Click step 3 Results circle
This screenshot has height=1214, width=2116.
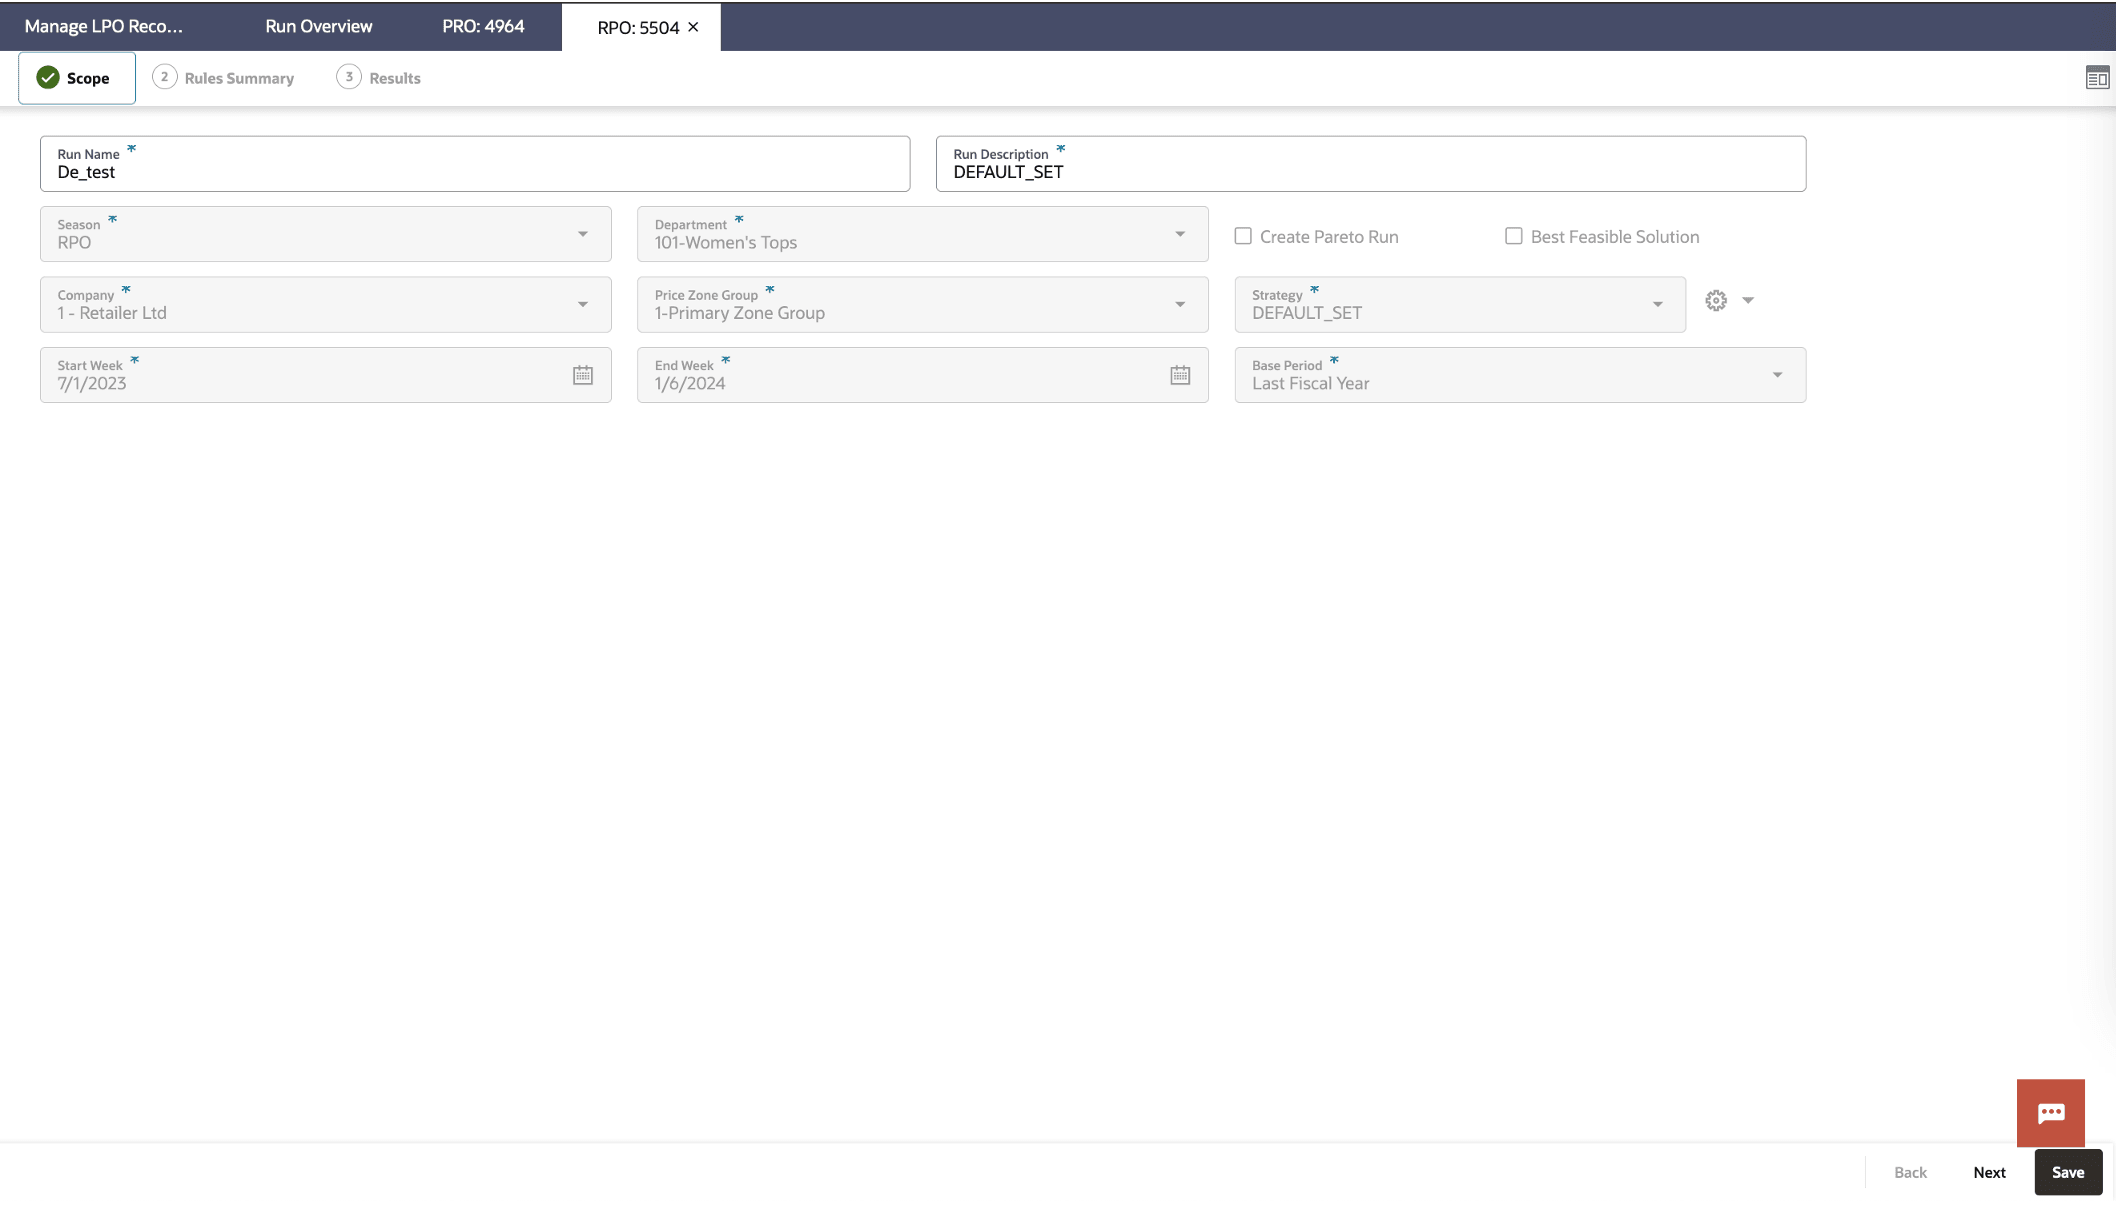(349, 77)
